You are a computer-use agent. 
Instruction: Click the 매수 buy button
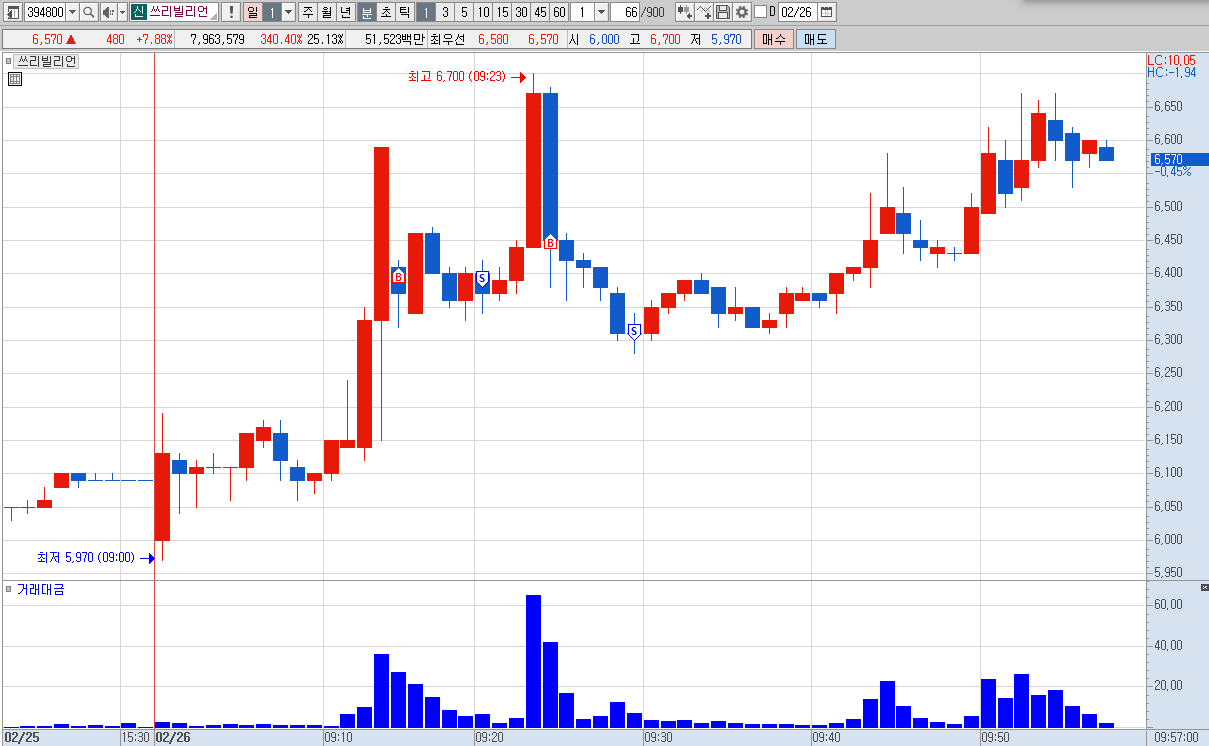tap(774, 39)
